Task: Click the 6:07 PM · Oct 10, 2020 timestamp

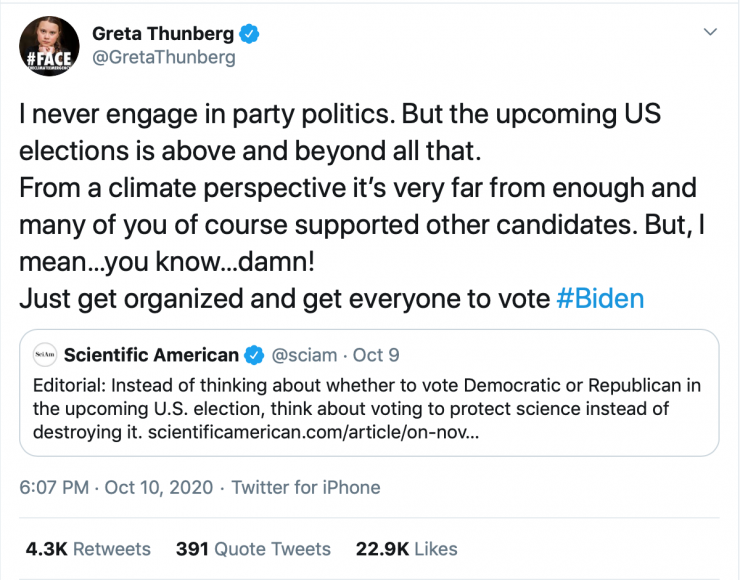Action: (x=116, y=488)
